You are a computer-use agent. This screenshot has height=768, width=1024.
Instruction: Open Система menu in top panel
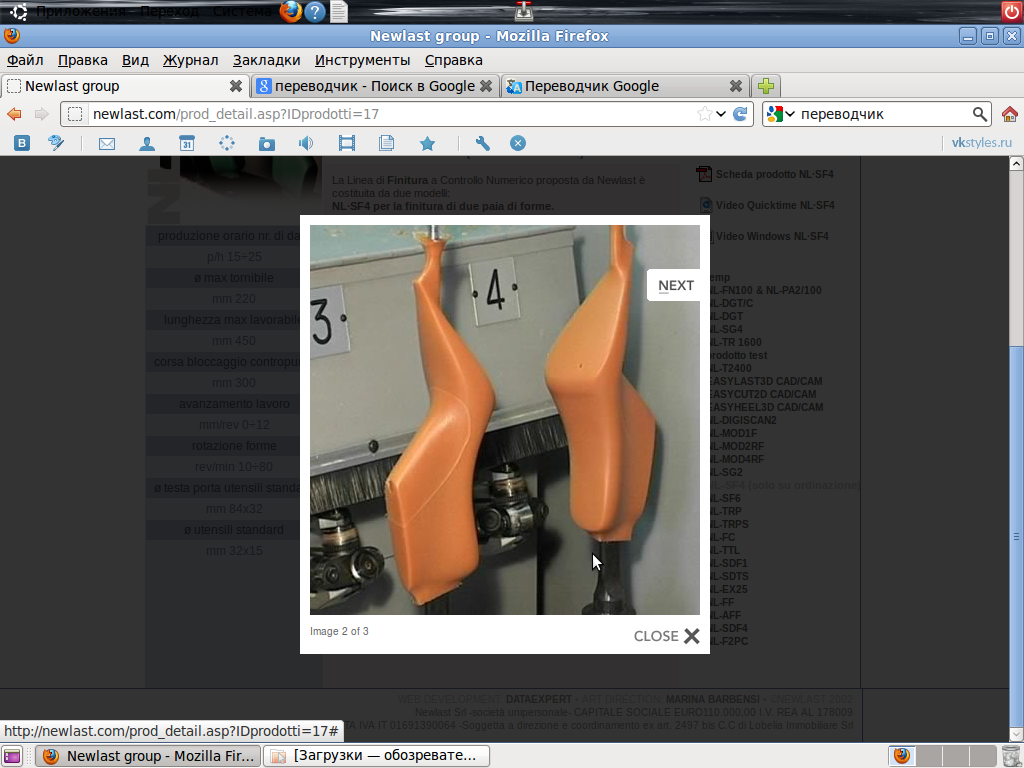(242, 11)
